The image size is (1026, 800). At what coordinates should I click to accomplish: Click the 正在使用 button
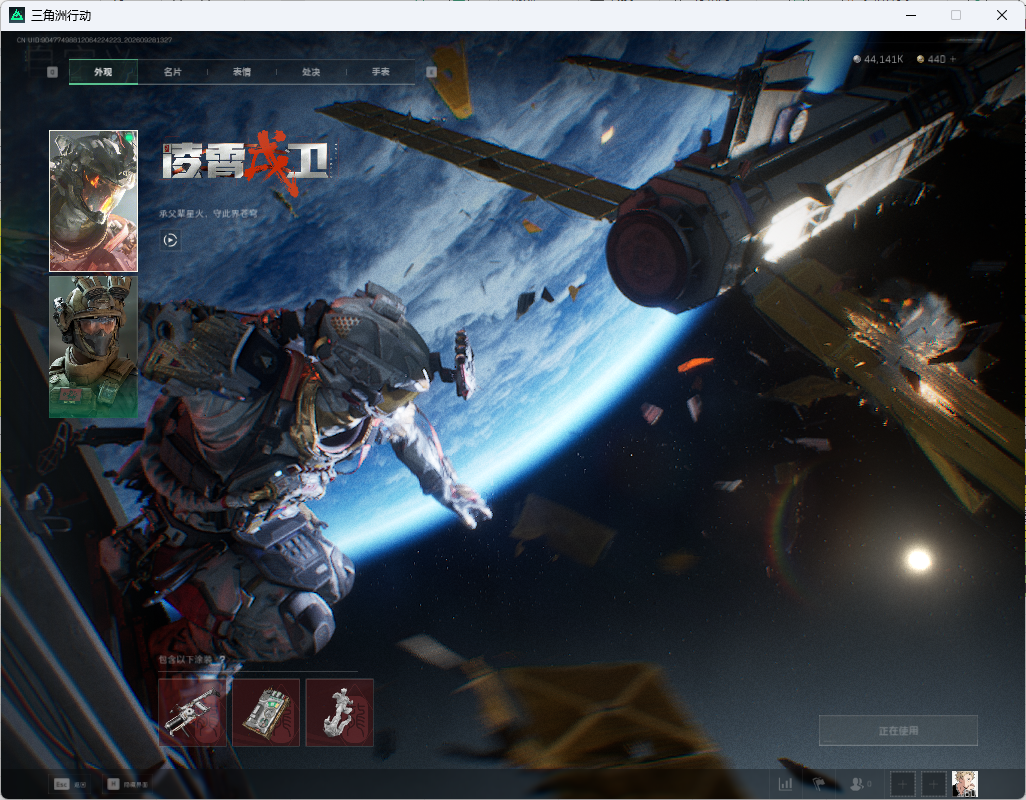pos(898,731)
